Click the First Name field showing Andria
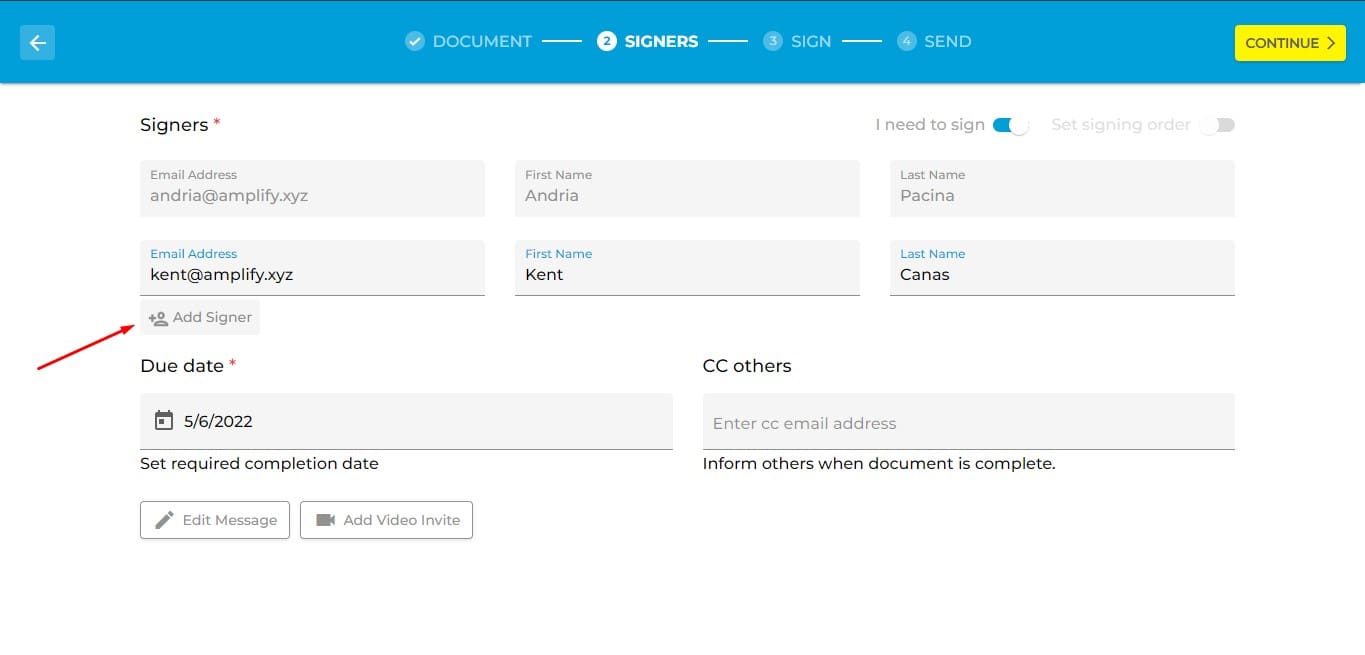This screenshot has width=1365, height=655. pyautogui.click(x=687, y=189)
